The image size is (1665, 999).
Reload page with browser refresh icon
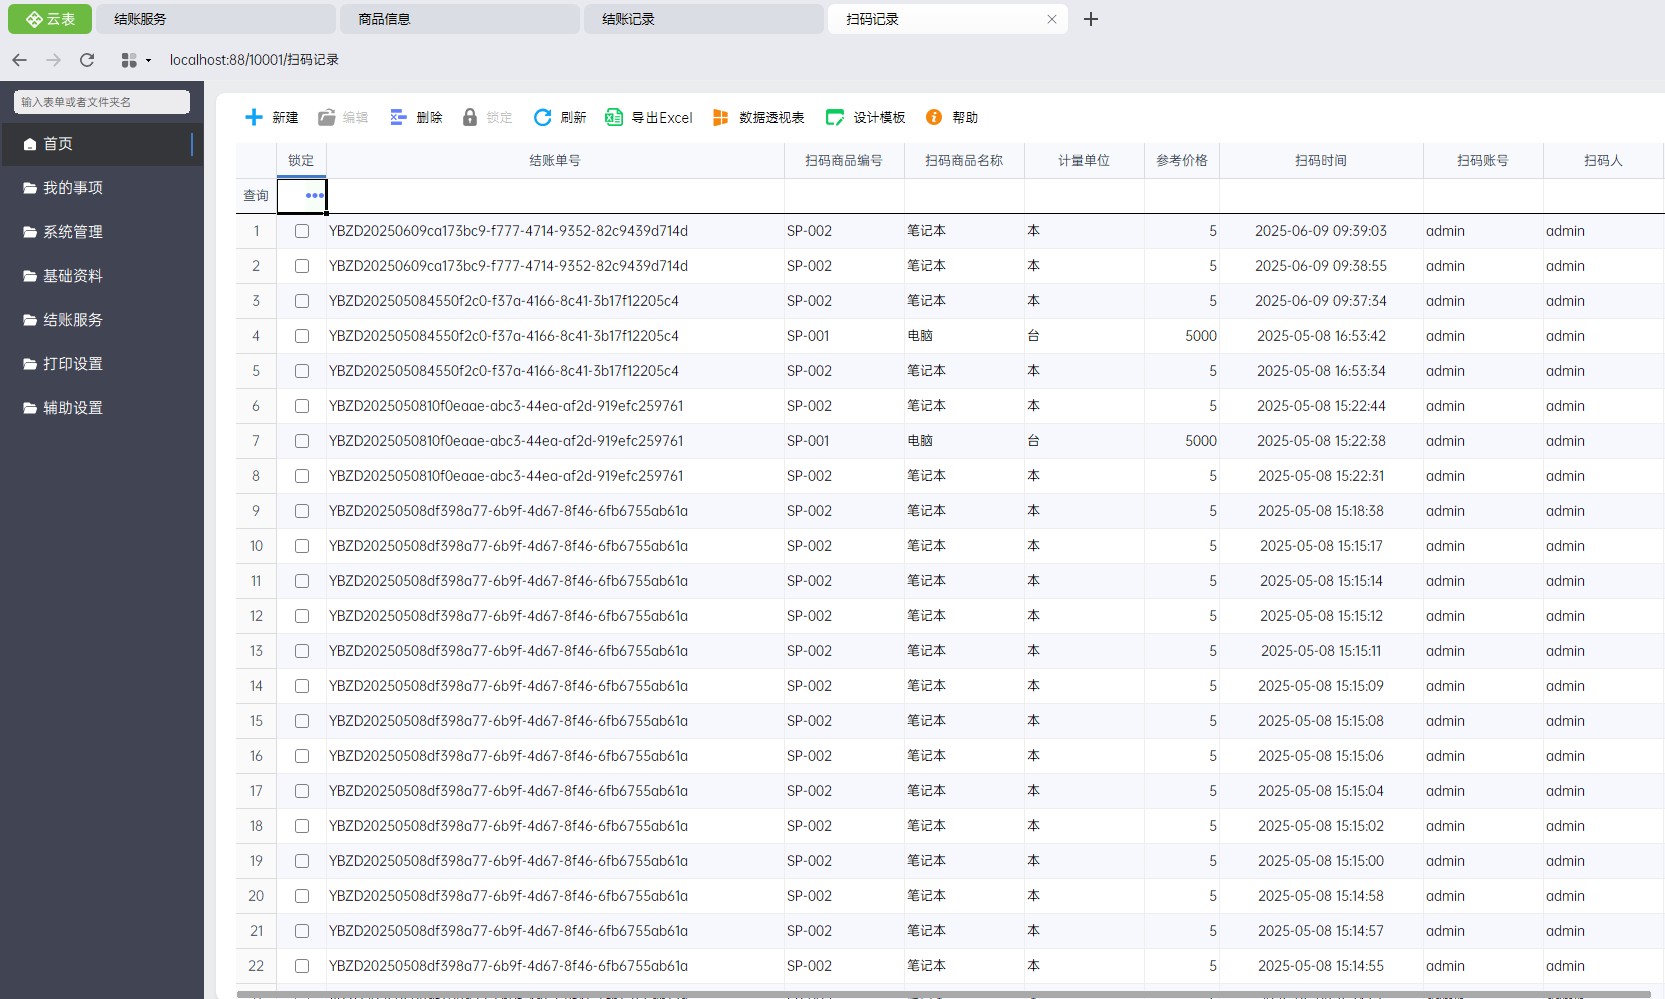point(87,60)
